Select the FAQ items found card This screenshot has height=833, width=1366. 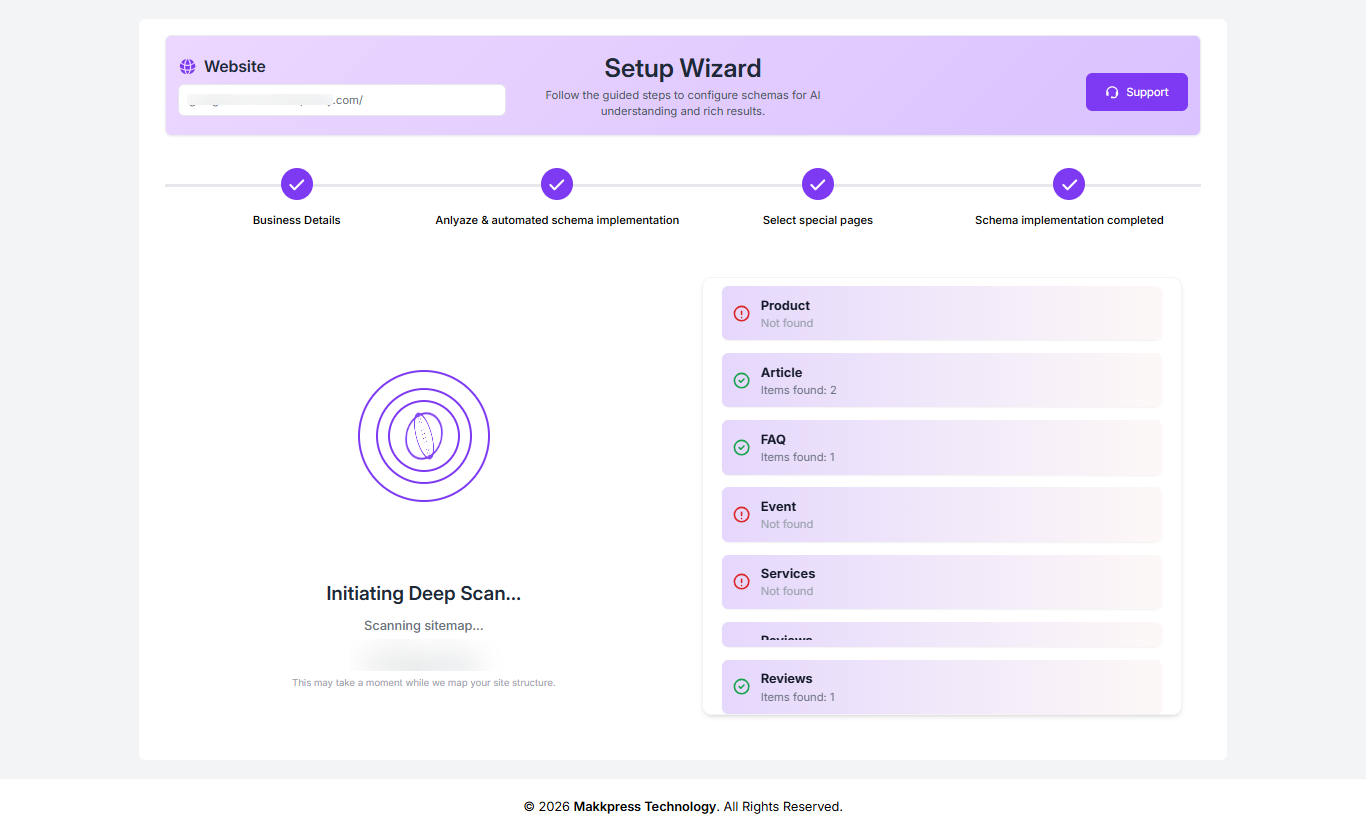point(941,448)
